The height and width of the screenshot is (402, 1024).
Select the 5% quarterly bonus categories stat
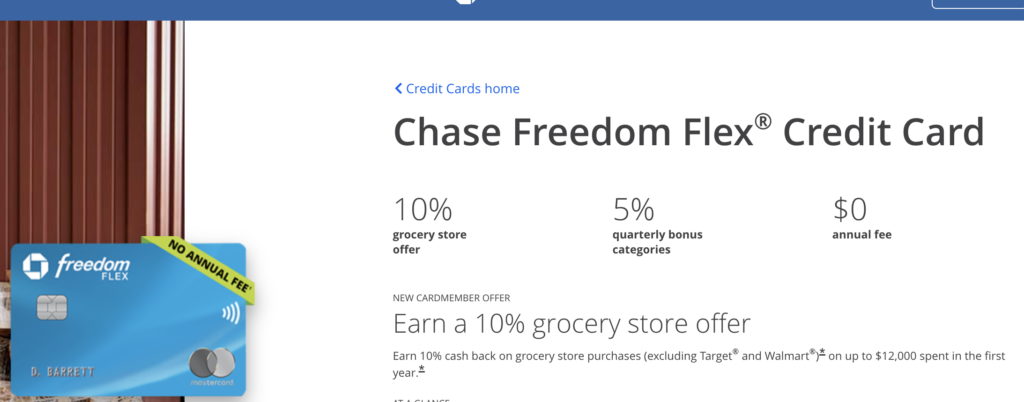[x=657, y=225]
